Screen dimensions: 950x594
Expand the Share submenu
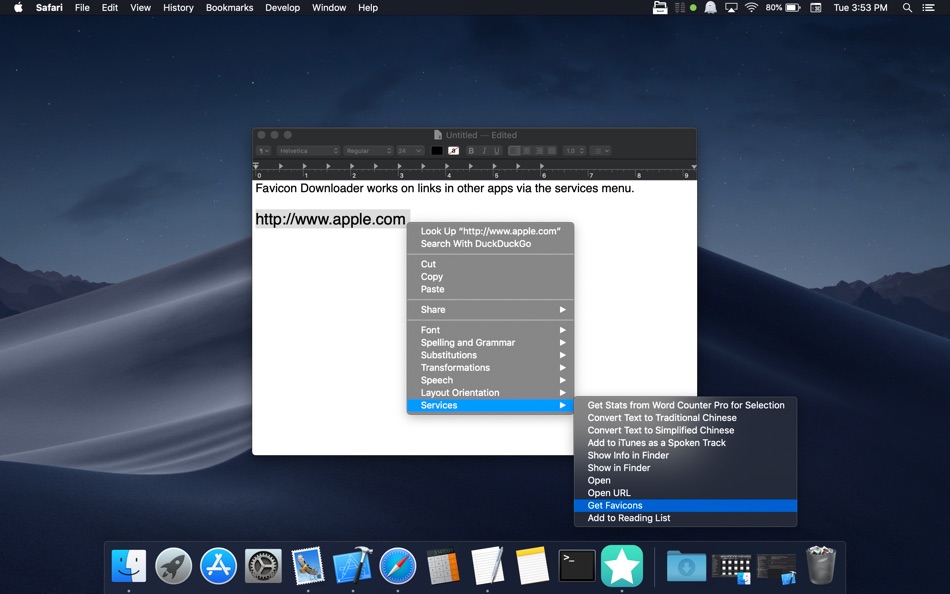pyautogui.click(x=490, y=310)
